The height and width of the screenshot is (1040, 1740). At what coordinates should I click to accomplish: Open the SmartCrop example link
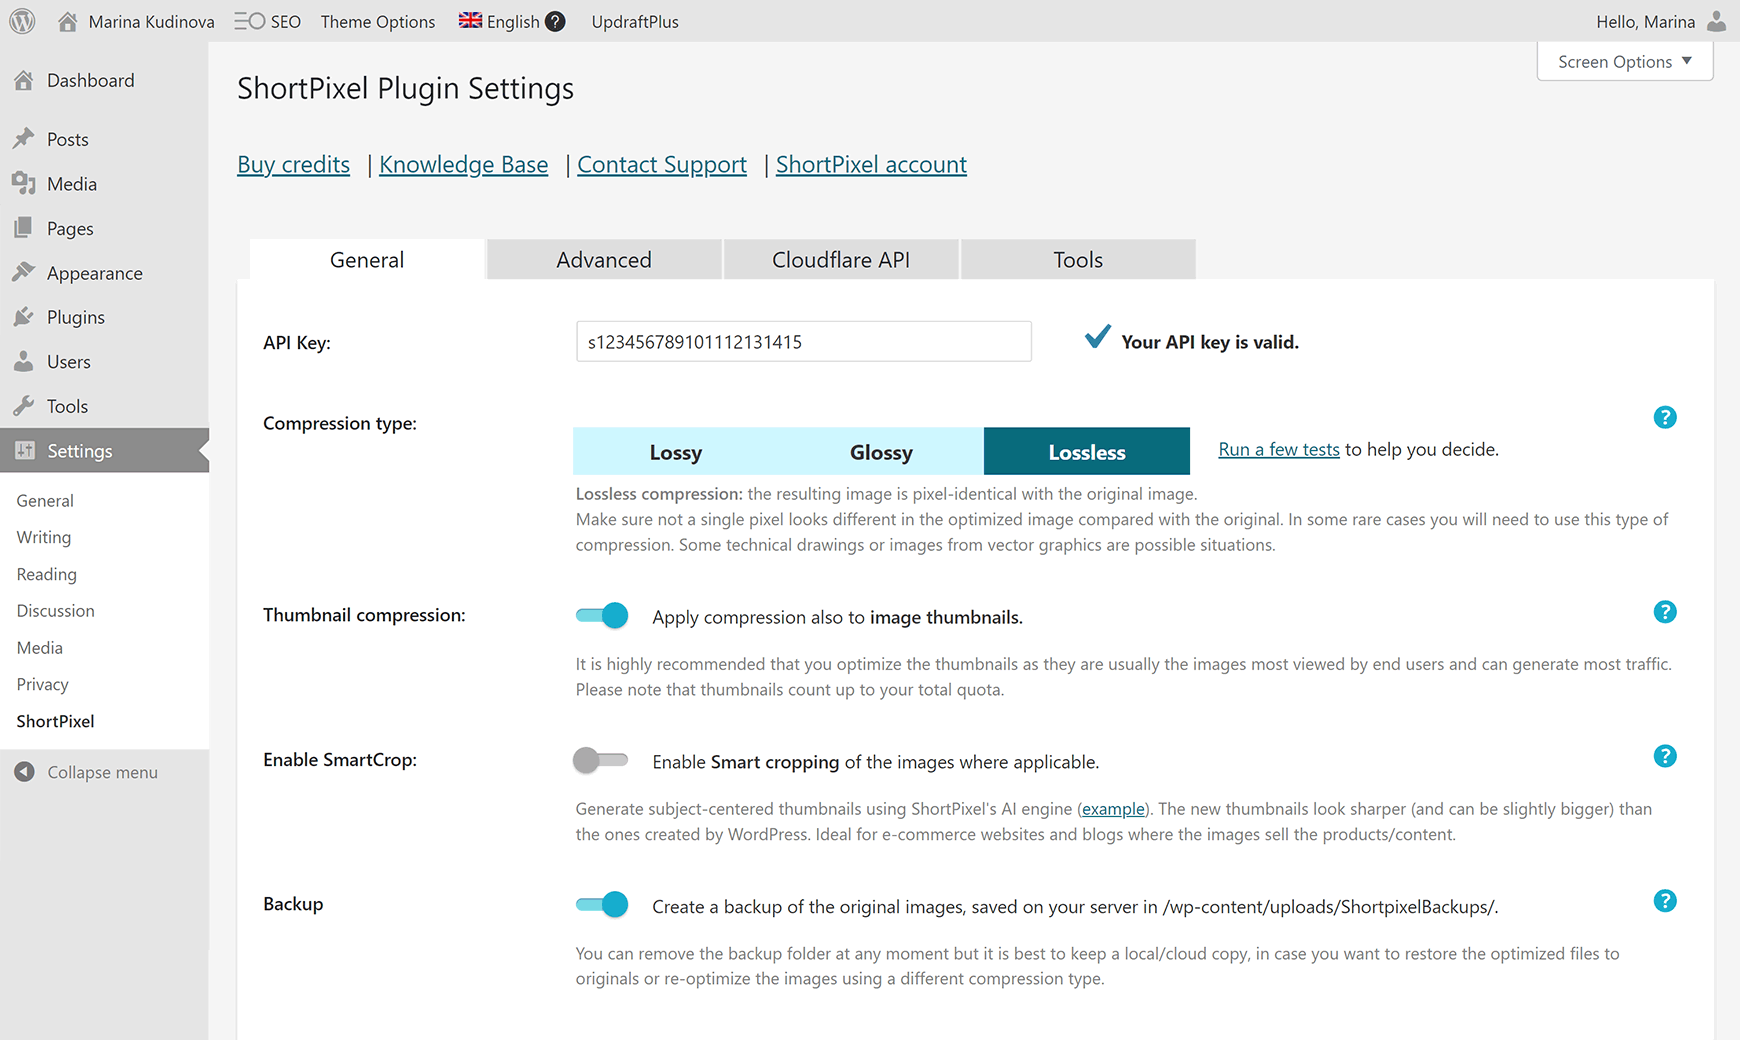(x=1113, y=809)
